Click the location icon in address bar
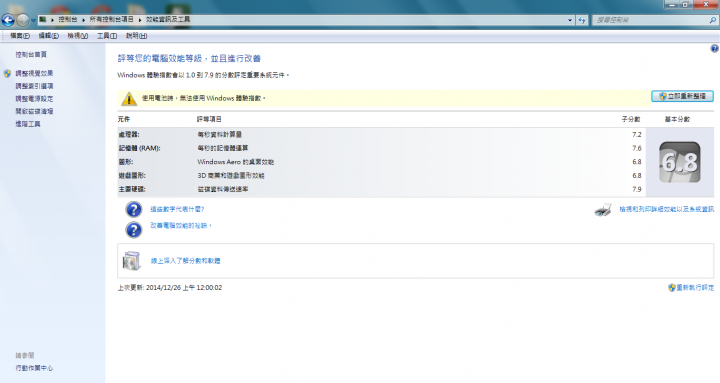This screenshot has width=720, height=383. [43, 19]
